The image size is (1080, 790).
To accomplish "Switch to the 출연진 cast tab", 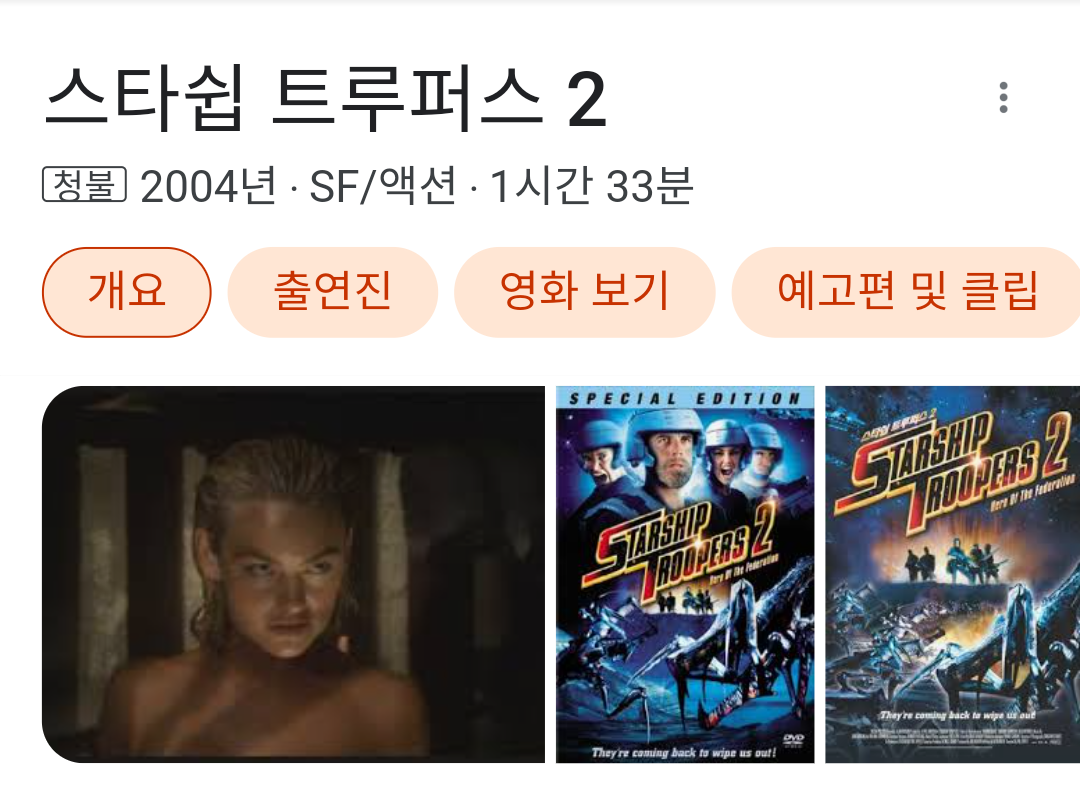I will pyautogui.click(x=333, y=292).
